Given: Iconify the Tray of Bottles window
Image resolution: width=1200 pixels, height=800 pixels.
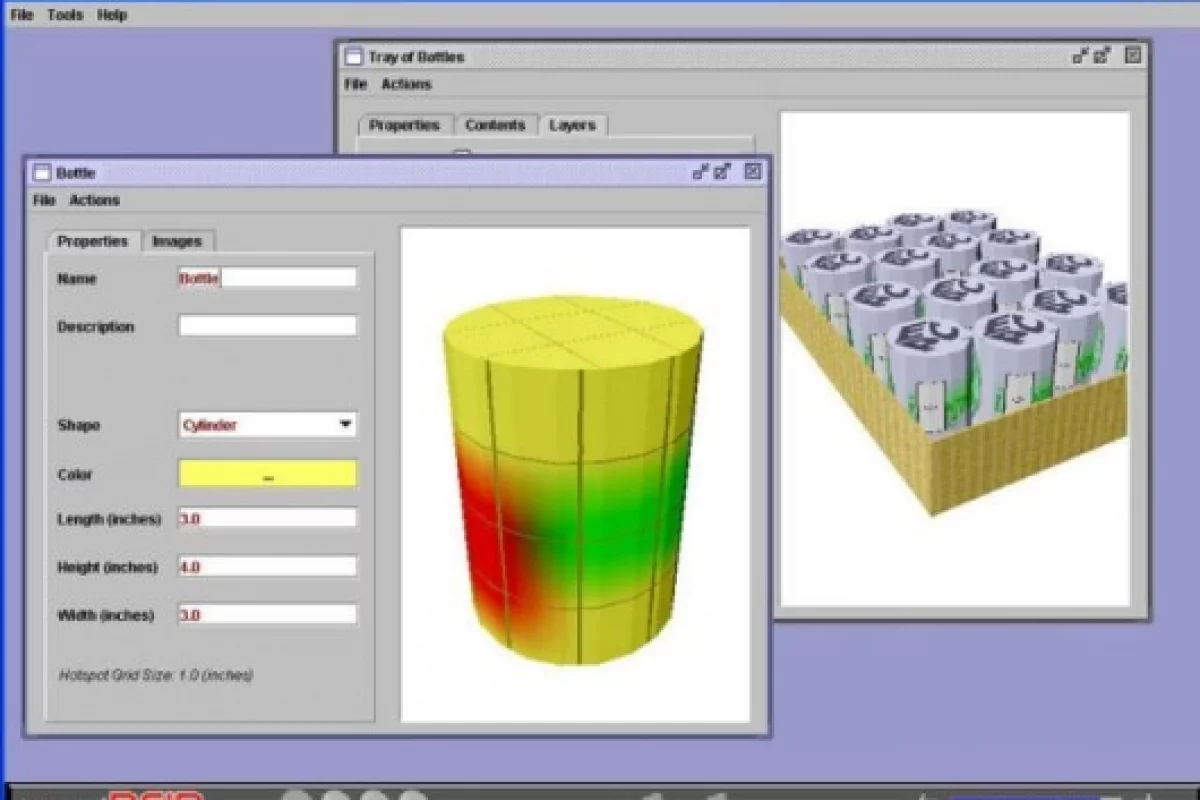Looking at the screenshot, I should click(x=1080, y=56).
